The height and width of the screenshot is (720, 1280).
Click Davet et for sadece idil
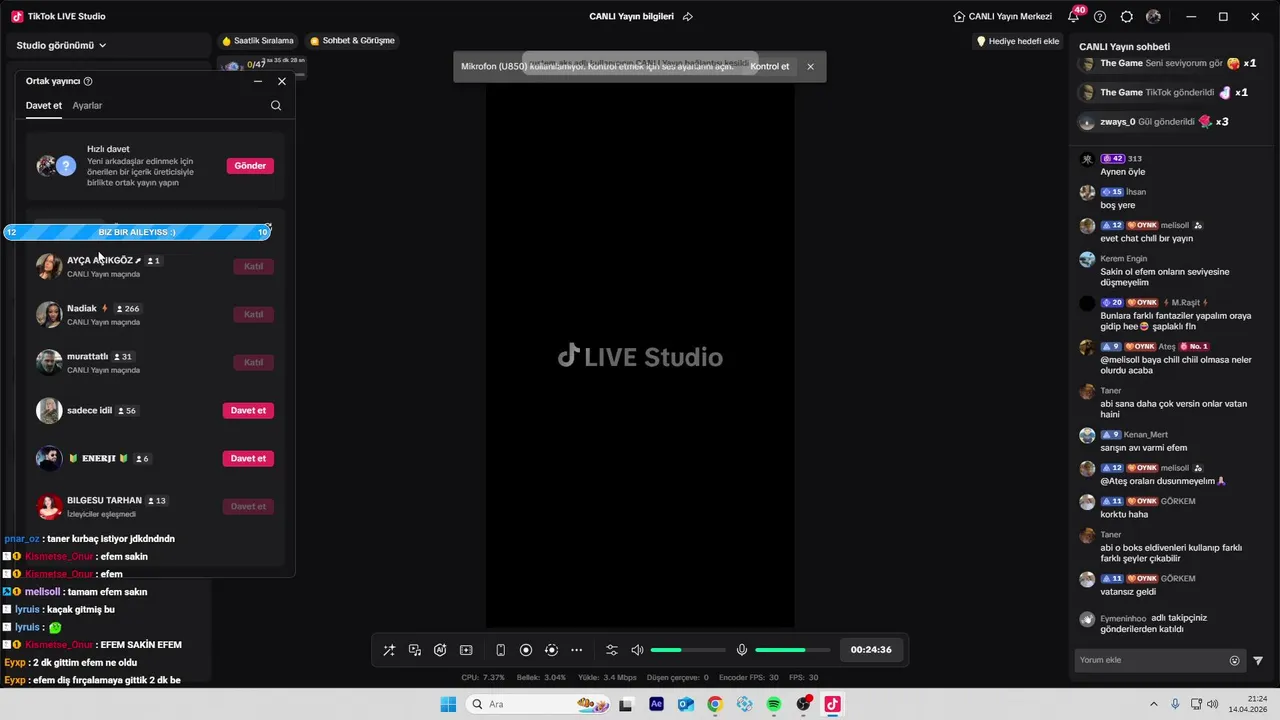click(x=248, y=410)
